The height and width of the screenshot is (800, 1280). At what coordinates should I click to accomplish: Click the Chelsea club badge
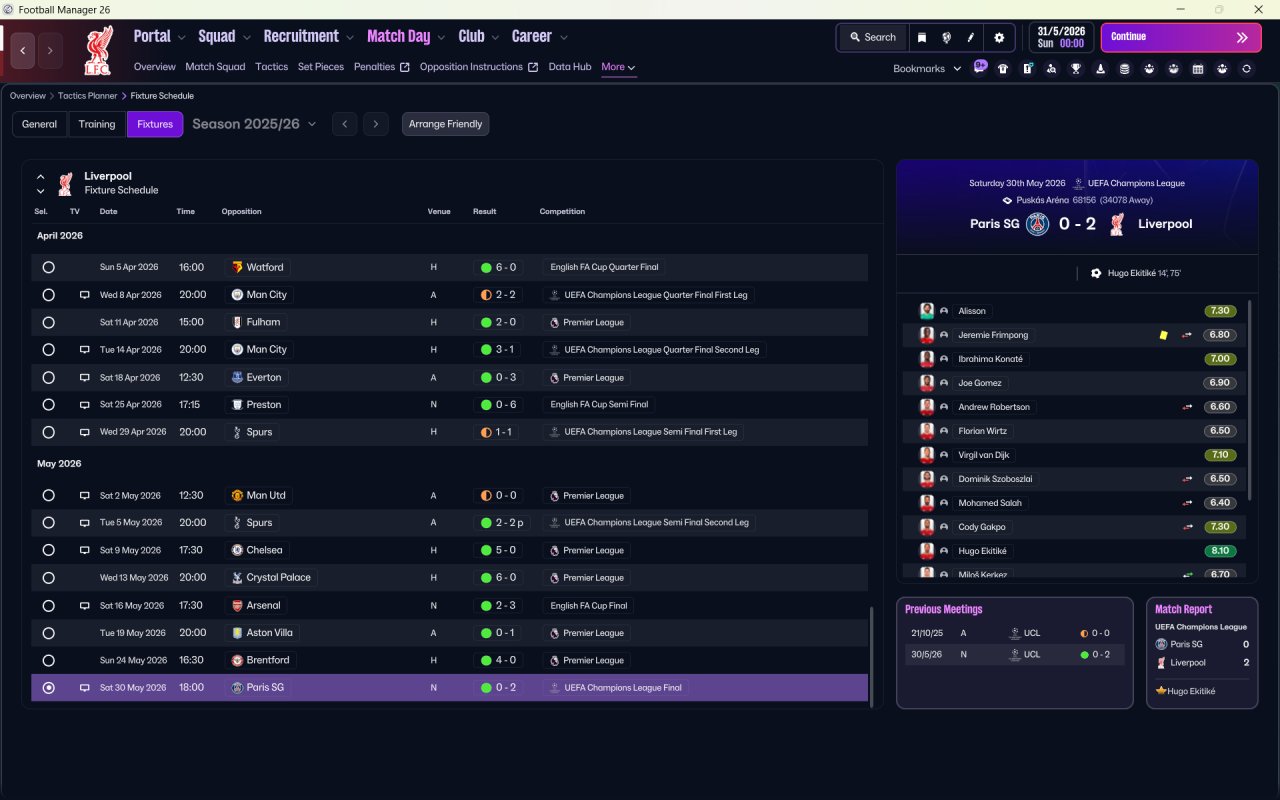pos(237,550)
